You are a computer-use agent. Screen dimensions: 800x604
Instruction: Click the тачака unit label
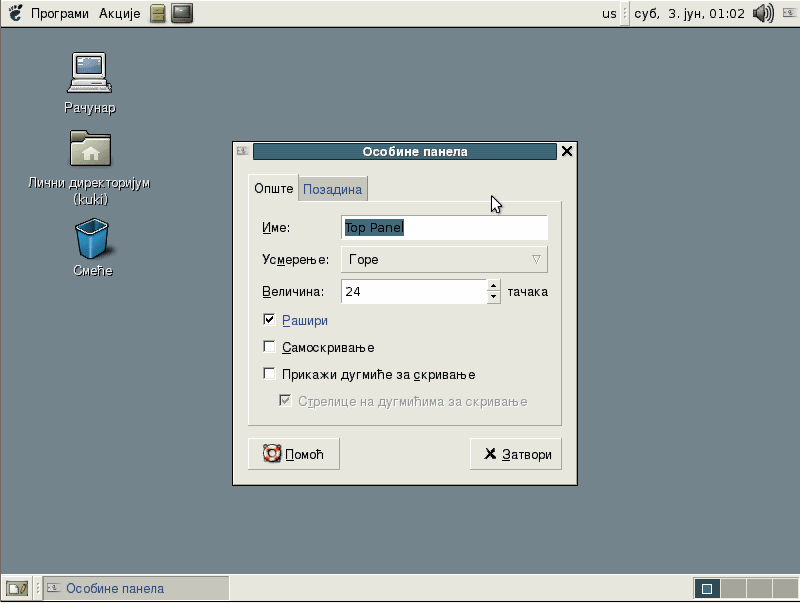[x=528, y=292]
